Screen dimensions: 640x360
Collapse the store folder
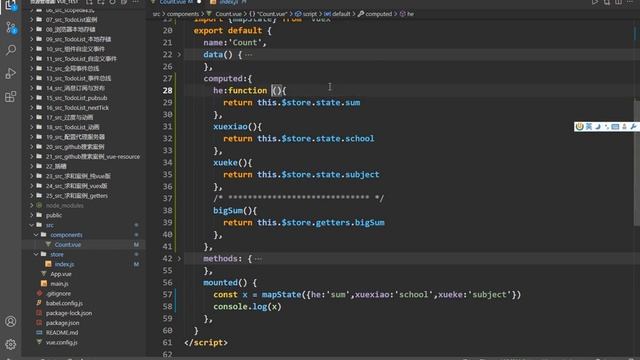click(36, 254)
